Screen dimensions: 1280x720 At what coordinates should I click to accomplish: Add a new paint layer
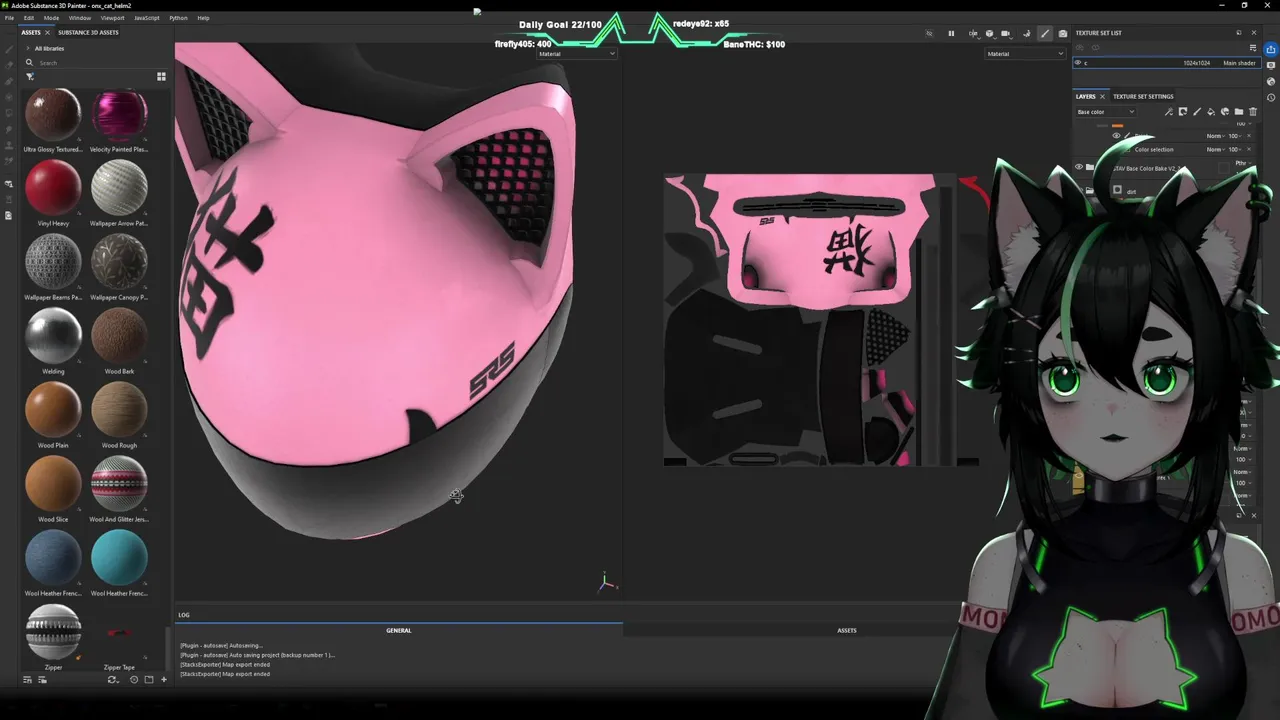click(1197, 111)
